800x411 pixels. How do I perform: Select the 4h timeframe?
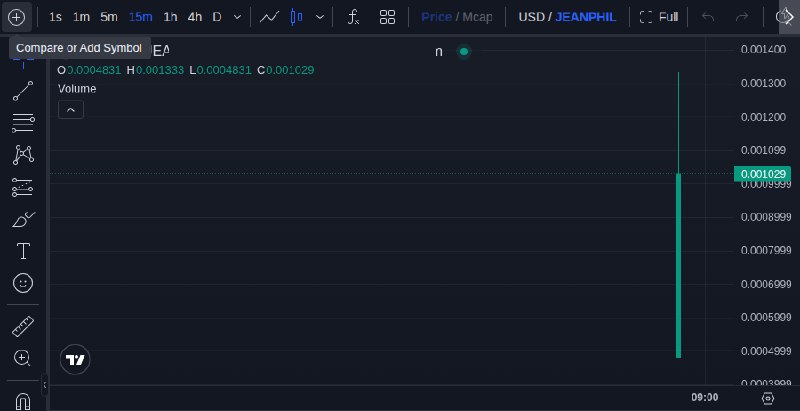tap(194, 17)
